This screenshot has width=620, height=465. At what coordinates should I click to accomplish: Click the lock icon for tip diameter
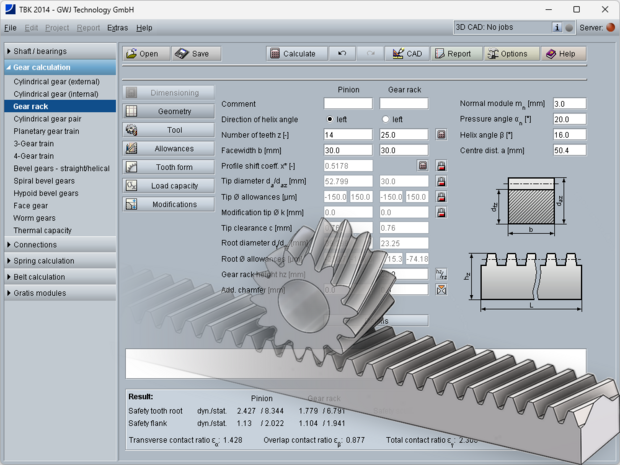(441, 181)
